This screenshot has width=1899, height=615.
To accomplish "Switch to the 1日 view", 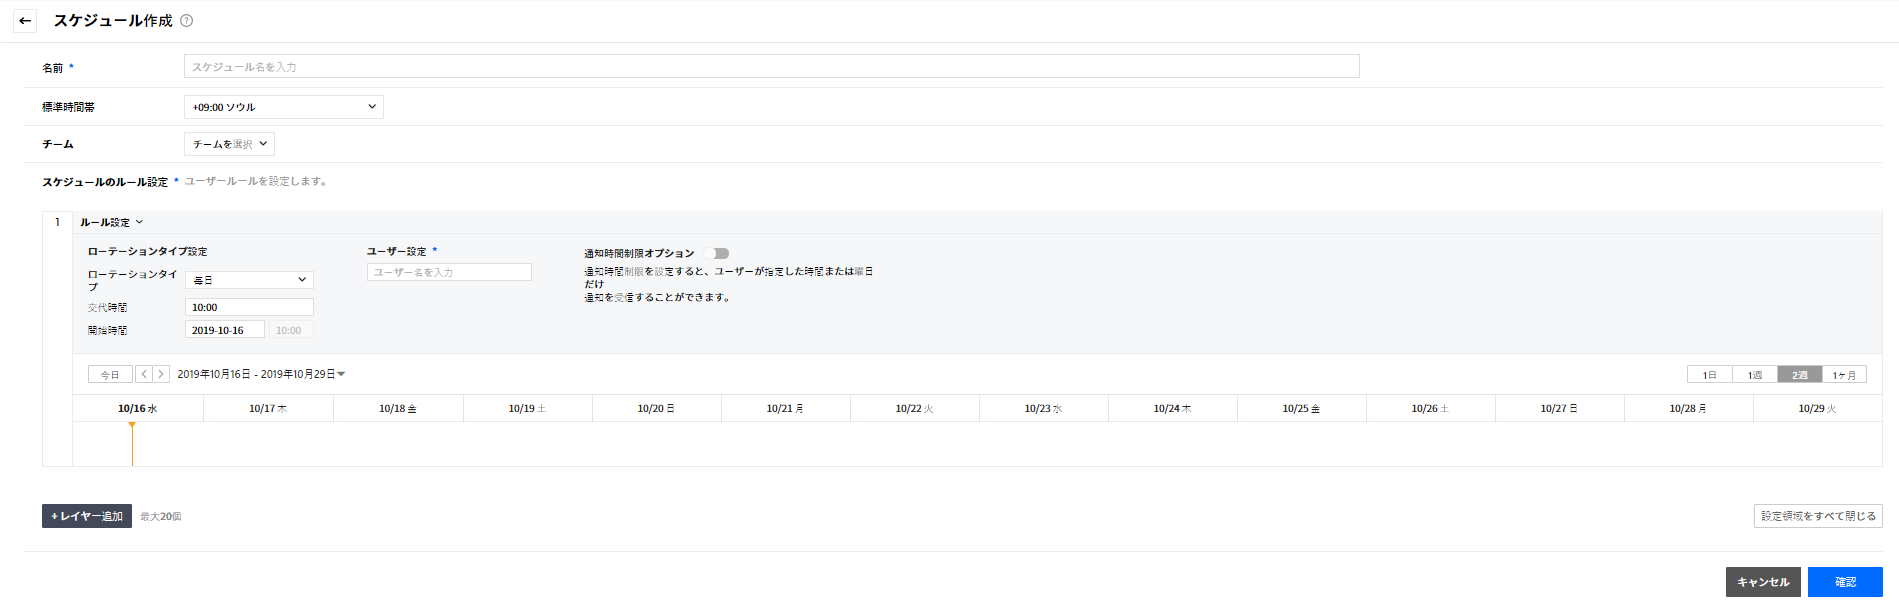I will click(1709, 375).
